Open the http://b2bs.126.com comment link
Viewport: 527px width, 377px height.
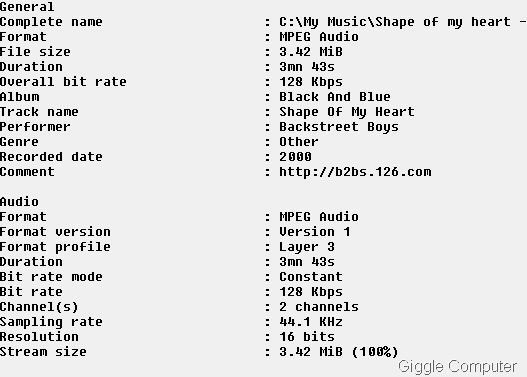tap(355, 172)
